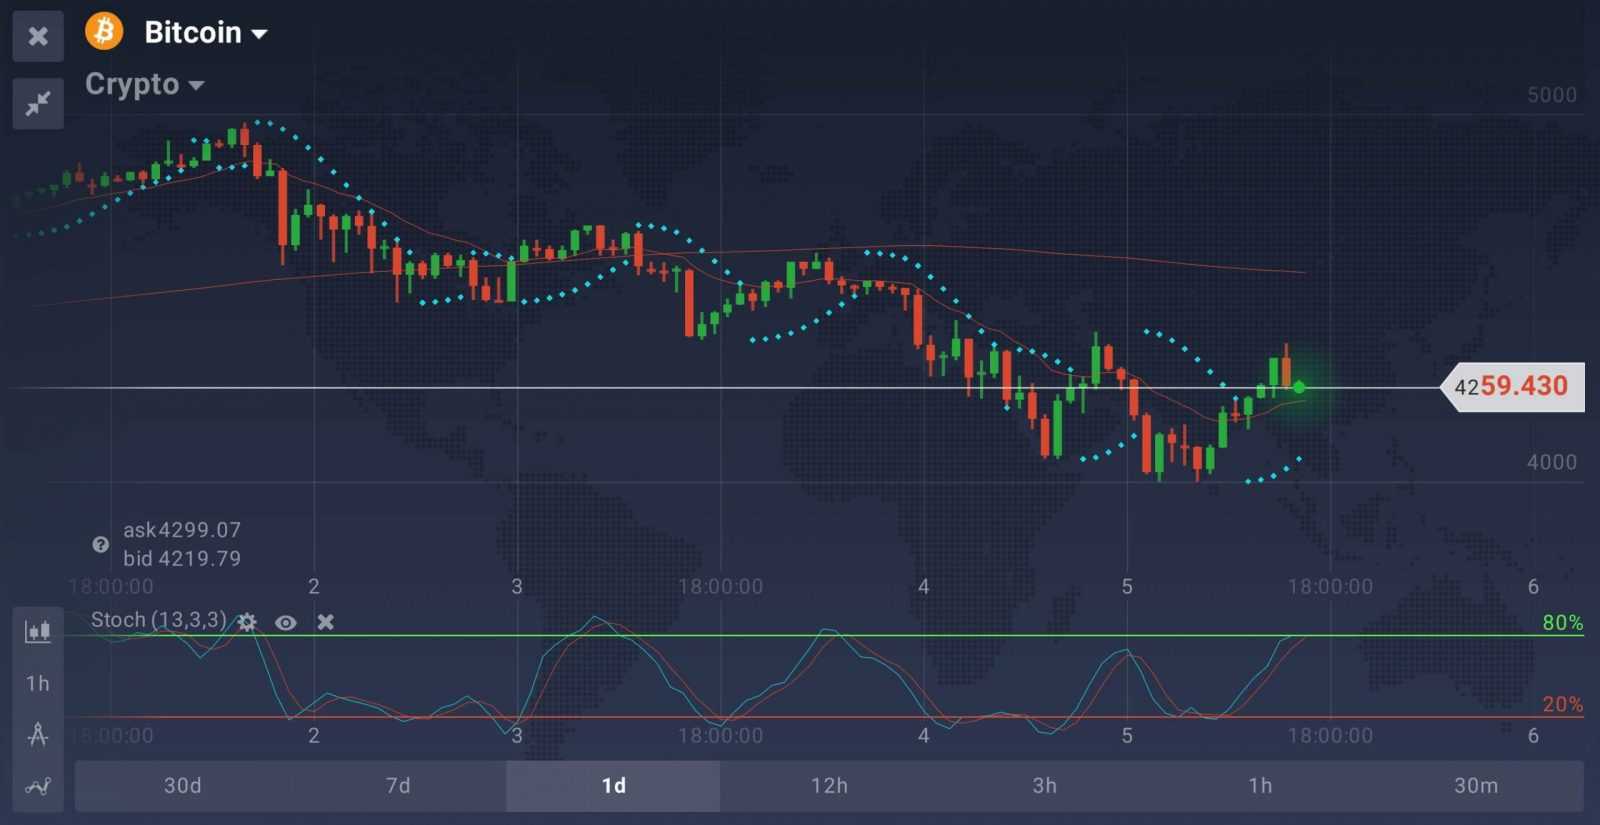Viewport: 1600px width, 825px height.
Task: Switch to the 30d time range
Action: coord(182,786)
